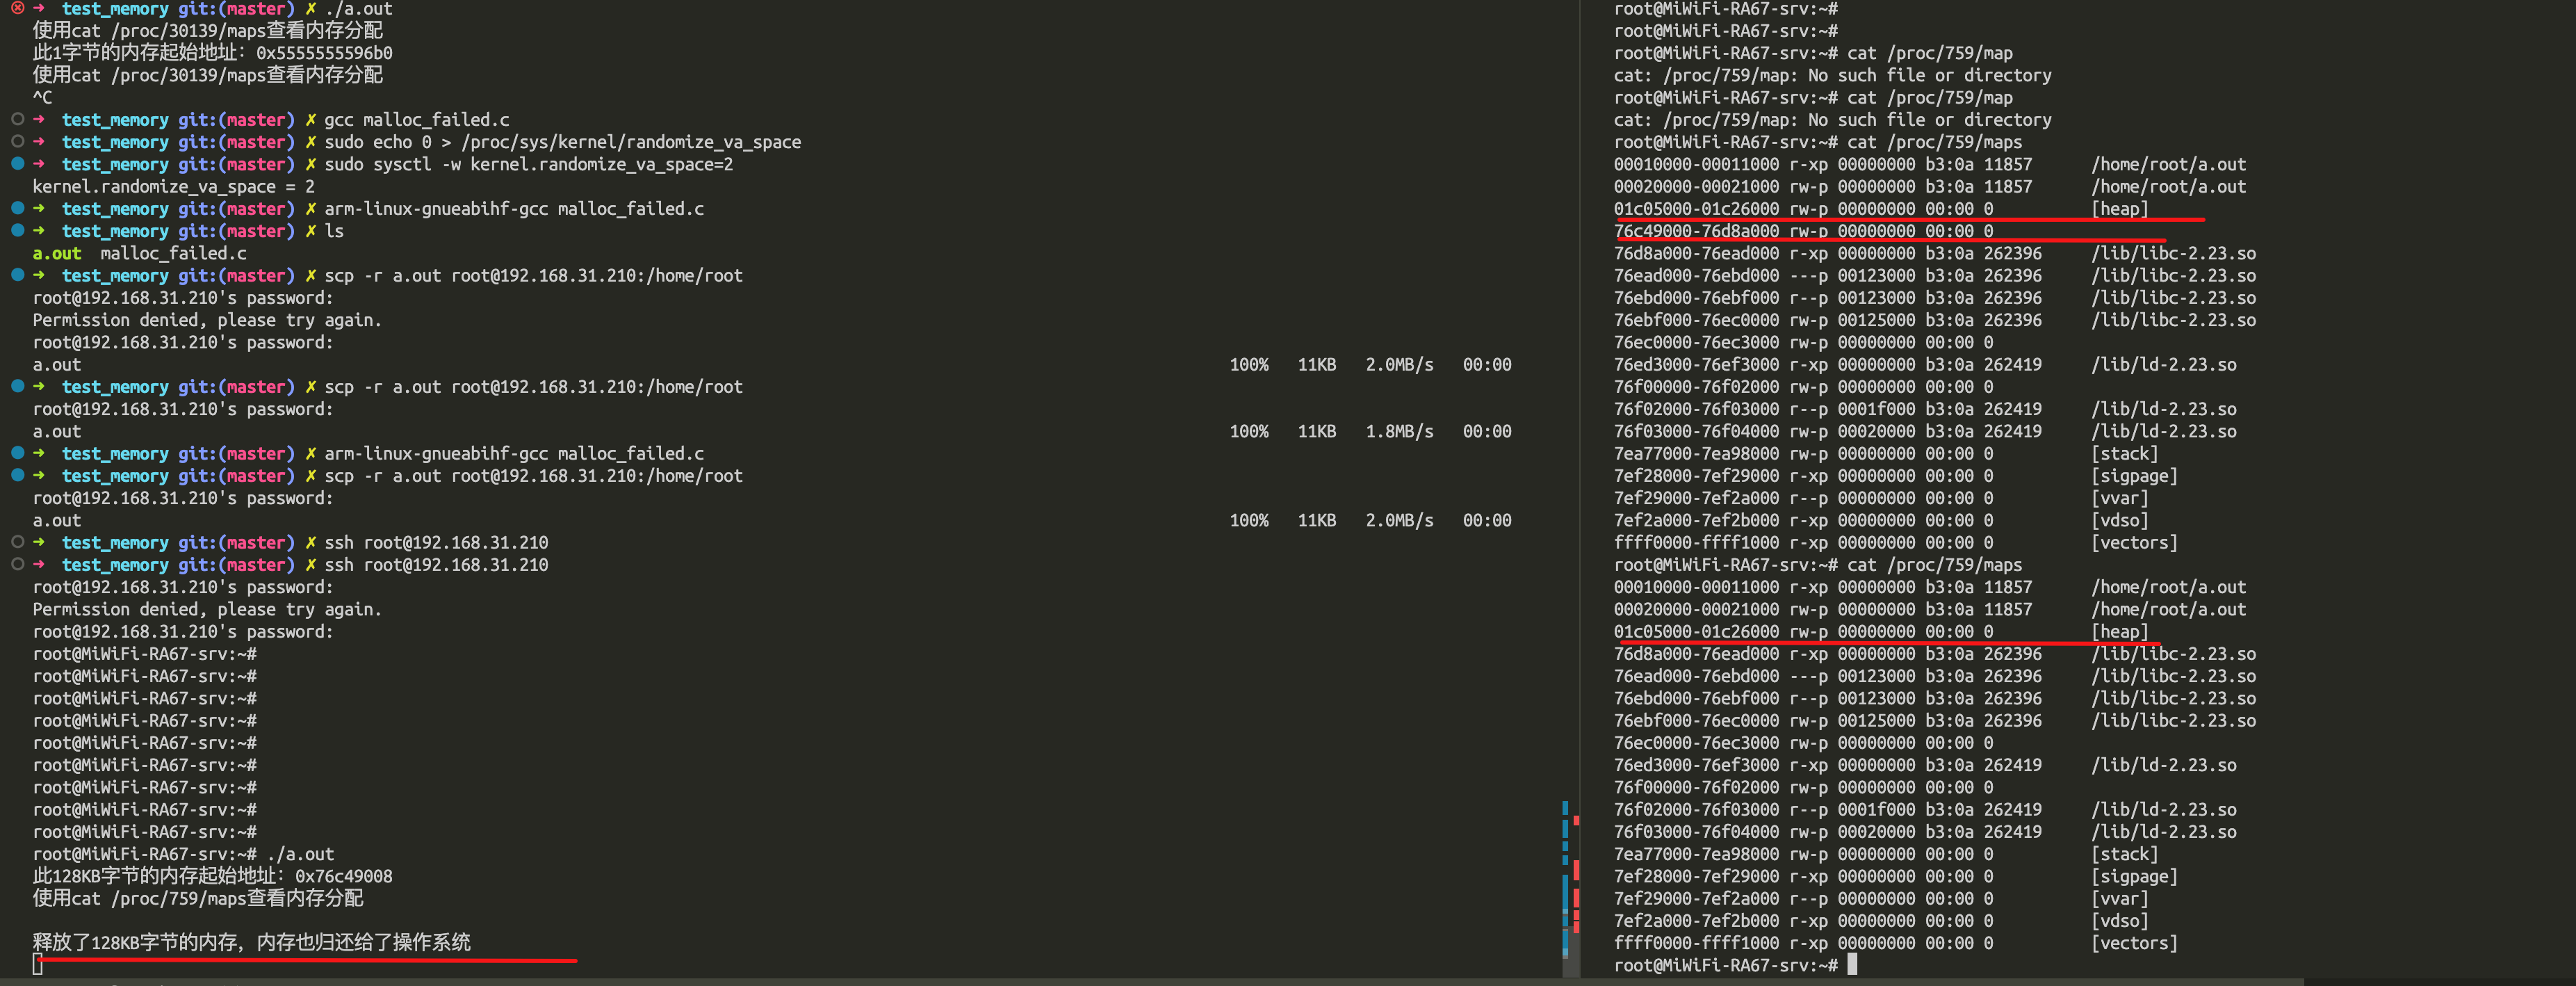The width and height of the screenshot is (2576, 986).
Task: Click blue success dot beside sudo sysctl command
Action: click(x=17, y=164)
